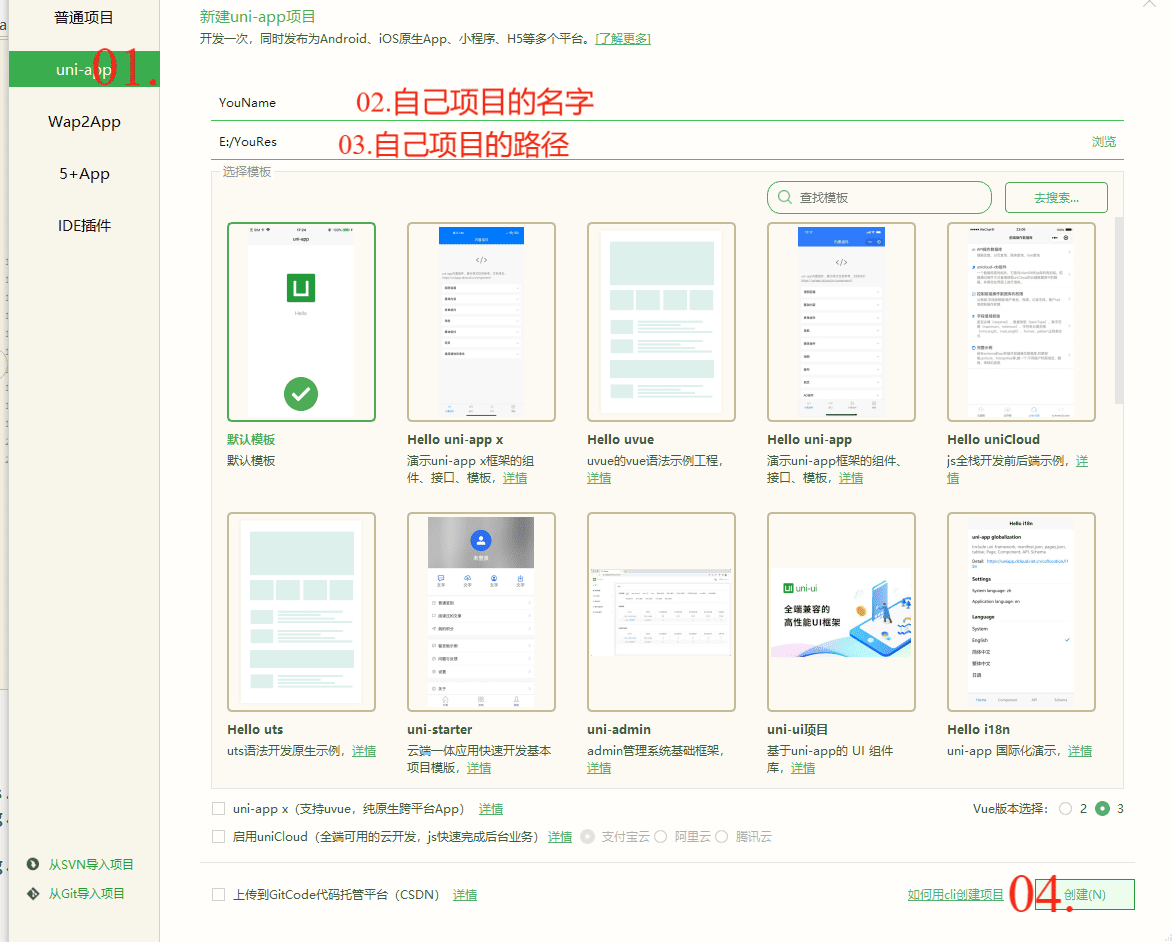1172x942 pixels.
Task: Open the IDE插件 category
Action: [83, 225]
